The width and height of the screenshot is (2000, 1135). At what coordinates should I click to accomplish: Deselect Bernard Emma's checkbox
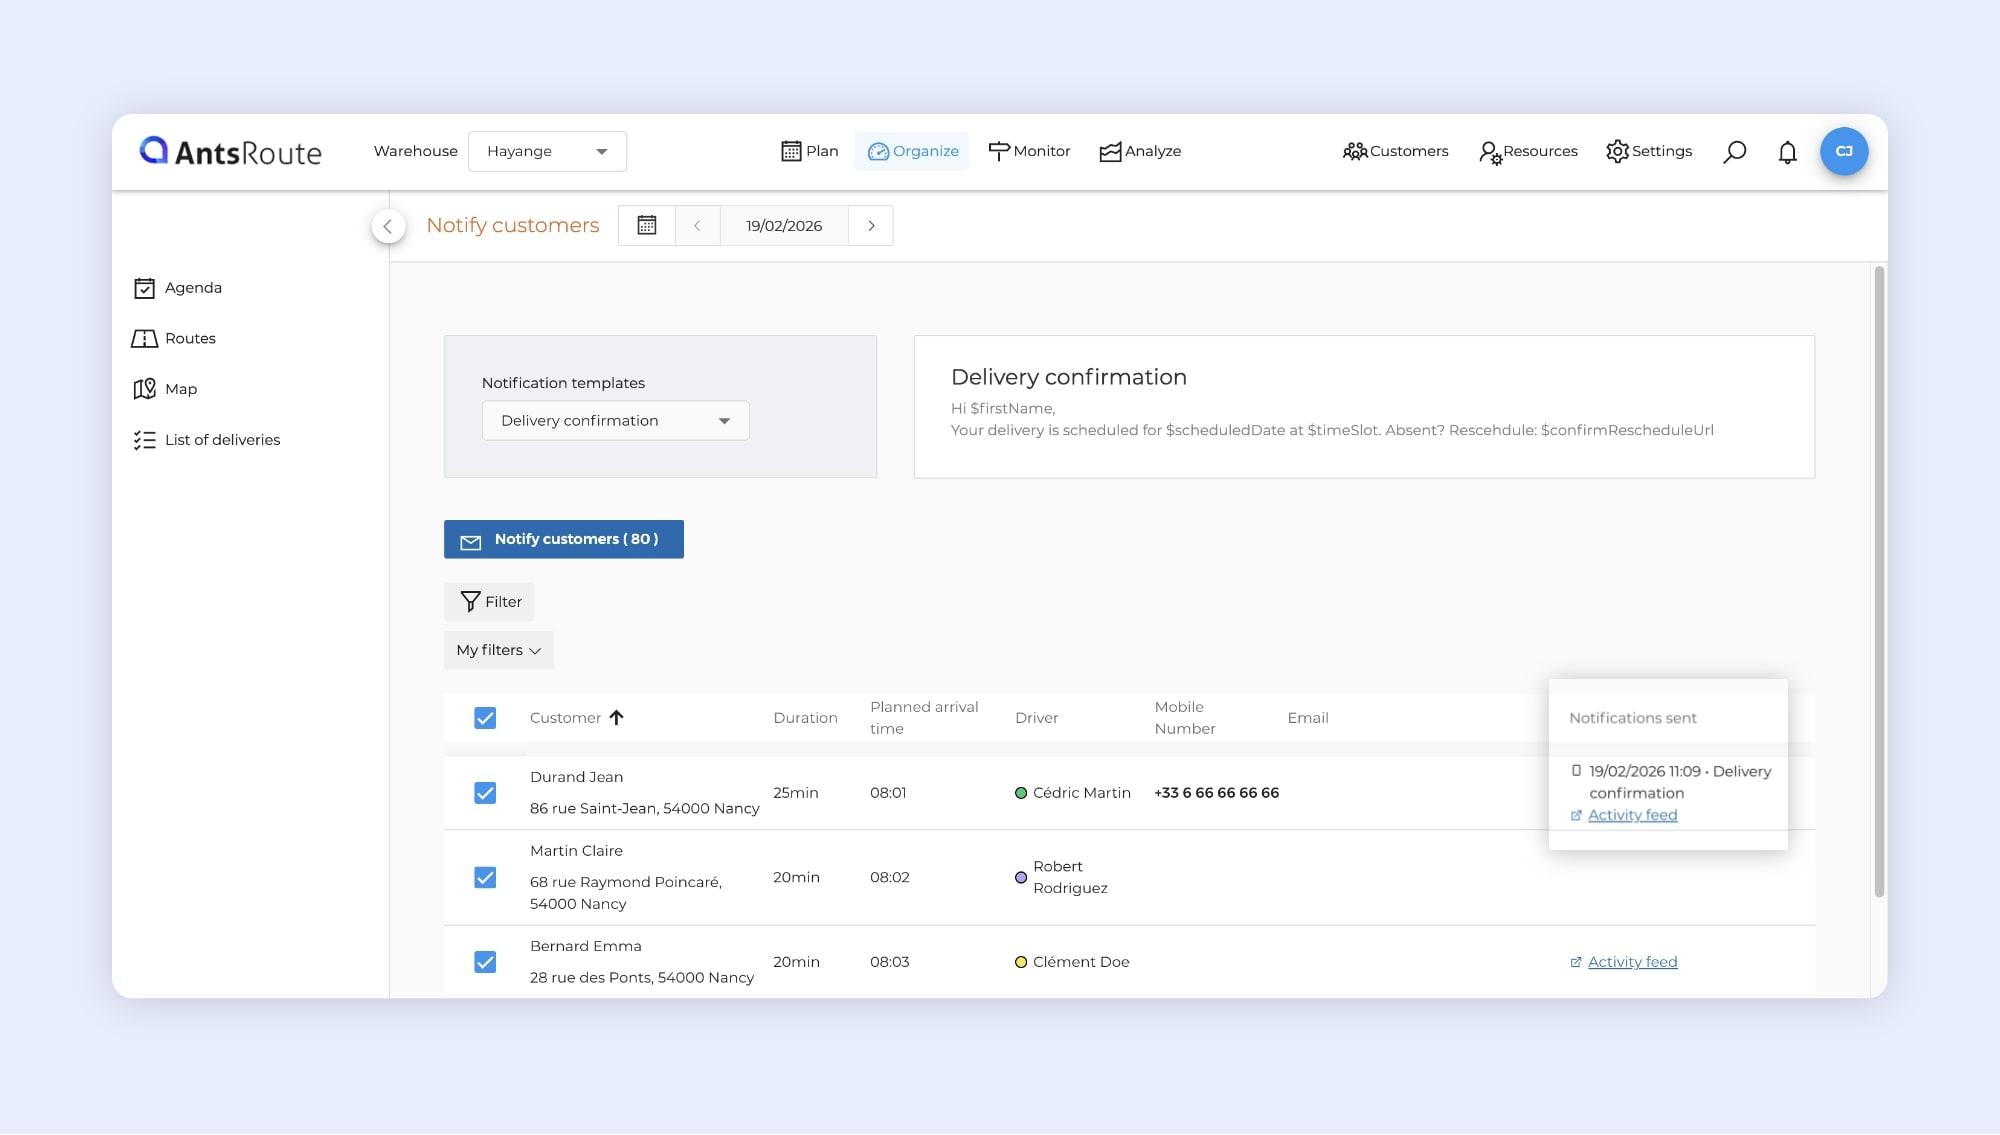pyautogui.click(x=485, y=962)
